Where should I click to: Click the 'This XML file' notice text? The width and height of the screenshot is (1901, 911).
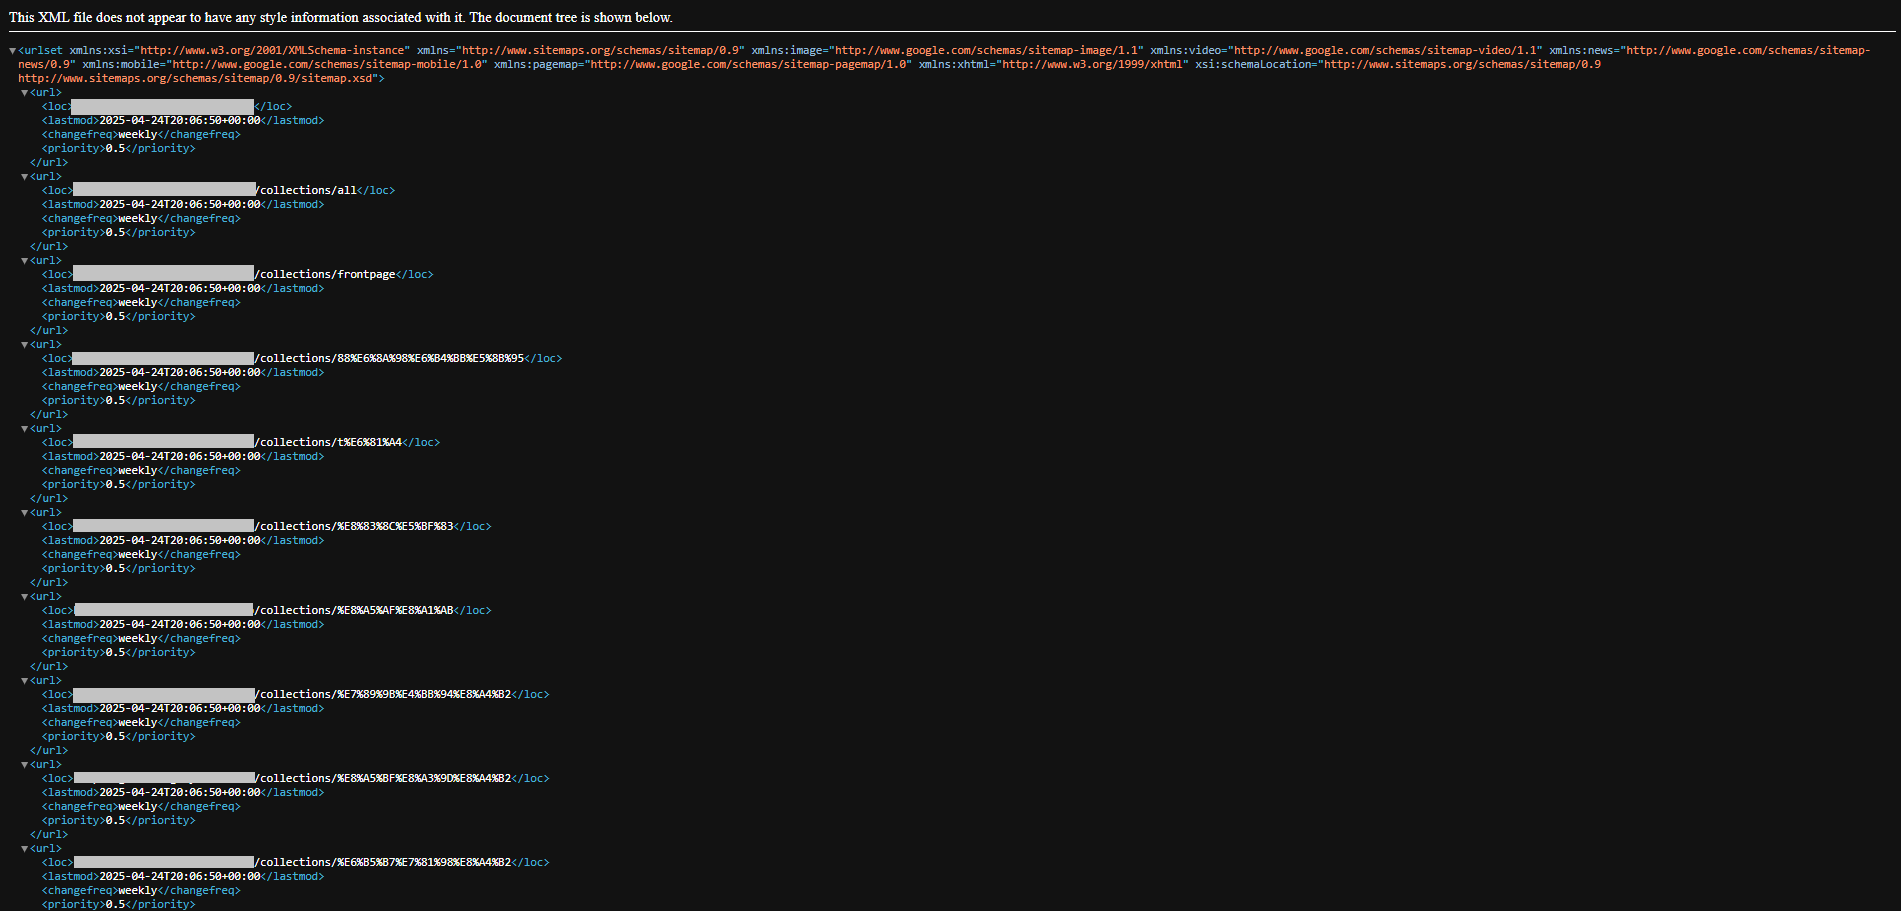point(340,17)
